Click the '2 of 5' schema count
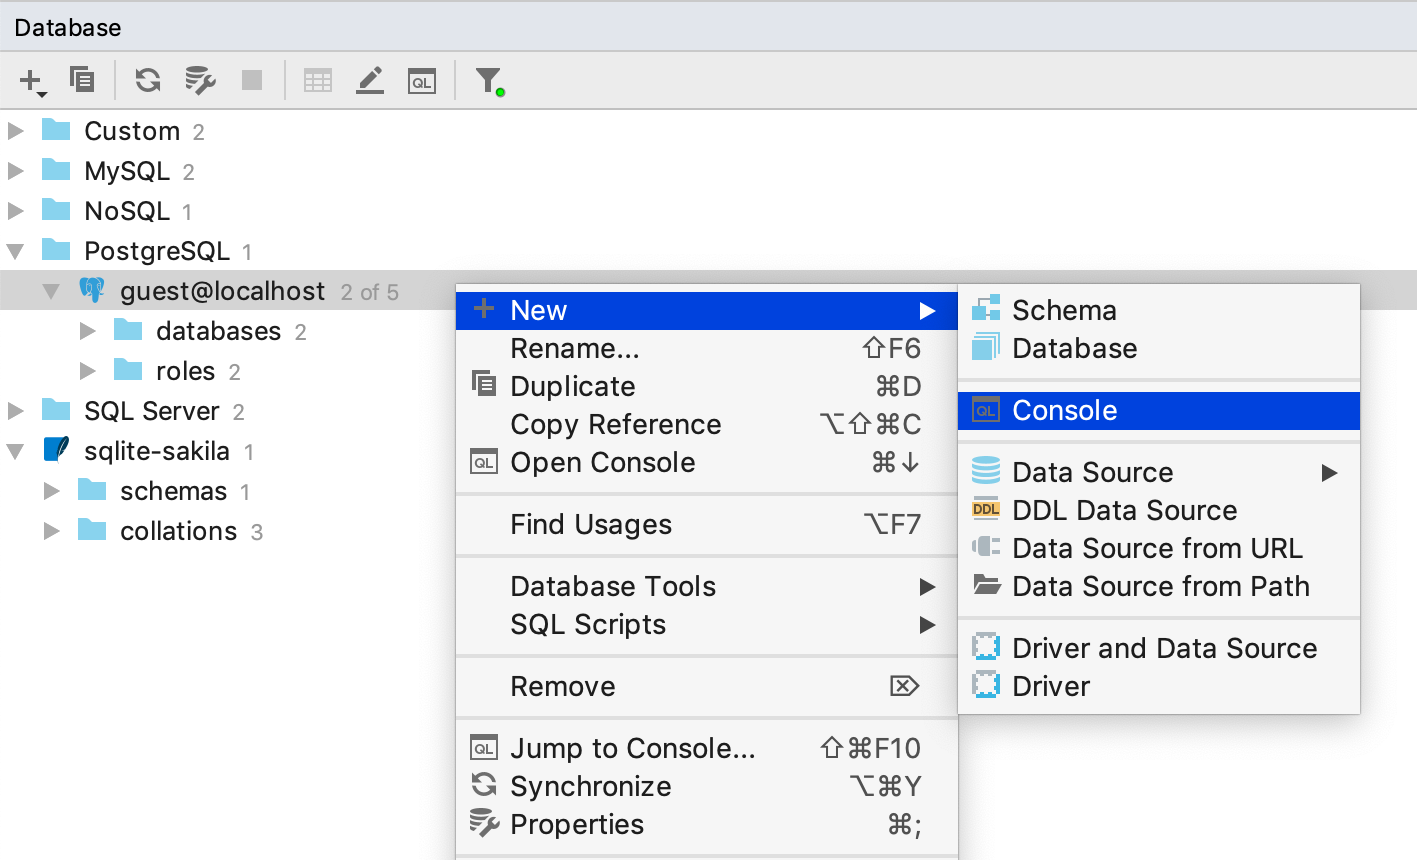 (x=369, y=292)
